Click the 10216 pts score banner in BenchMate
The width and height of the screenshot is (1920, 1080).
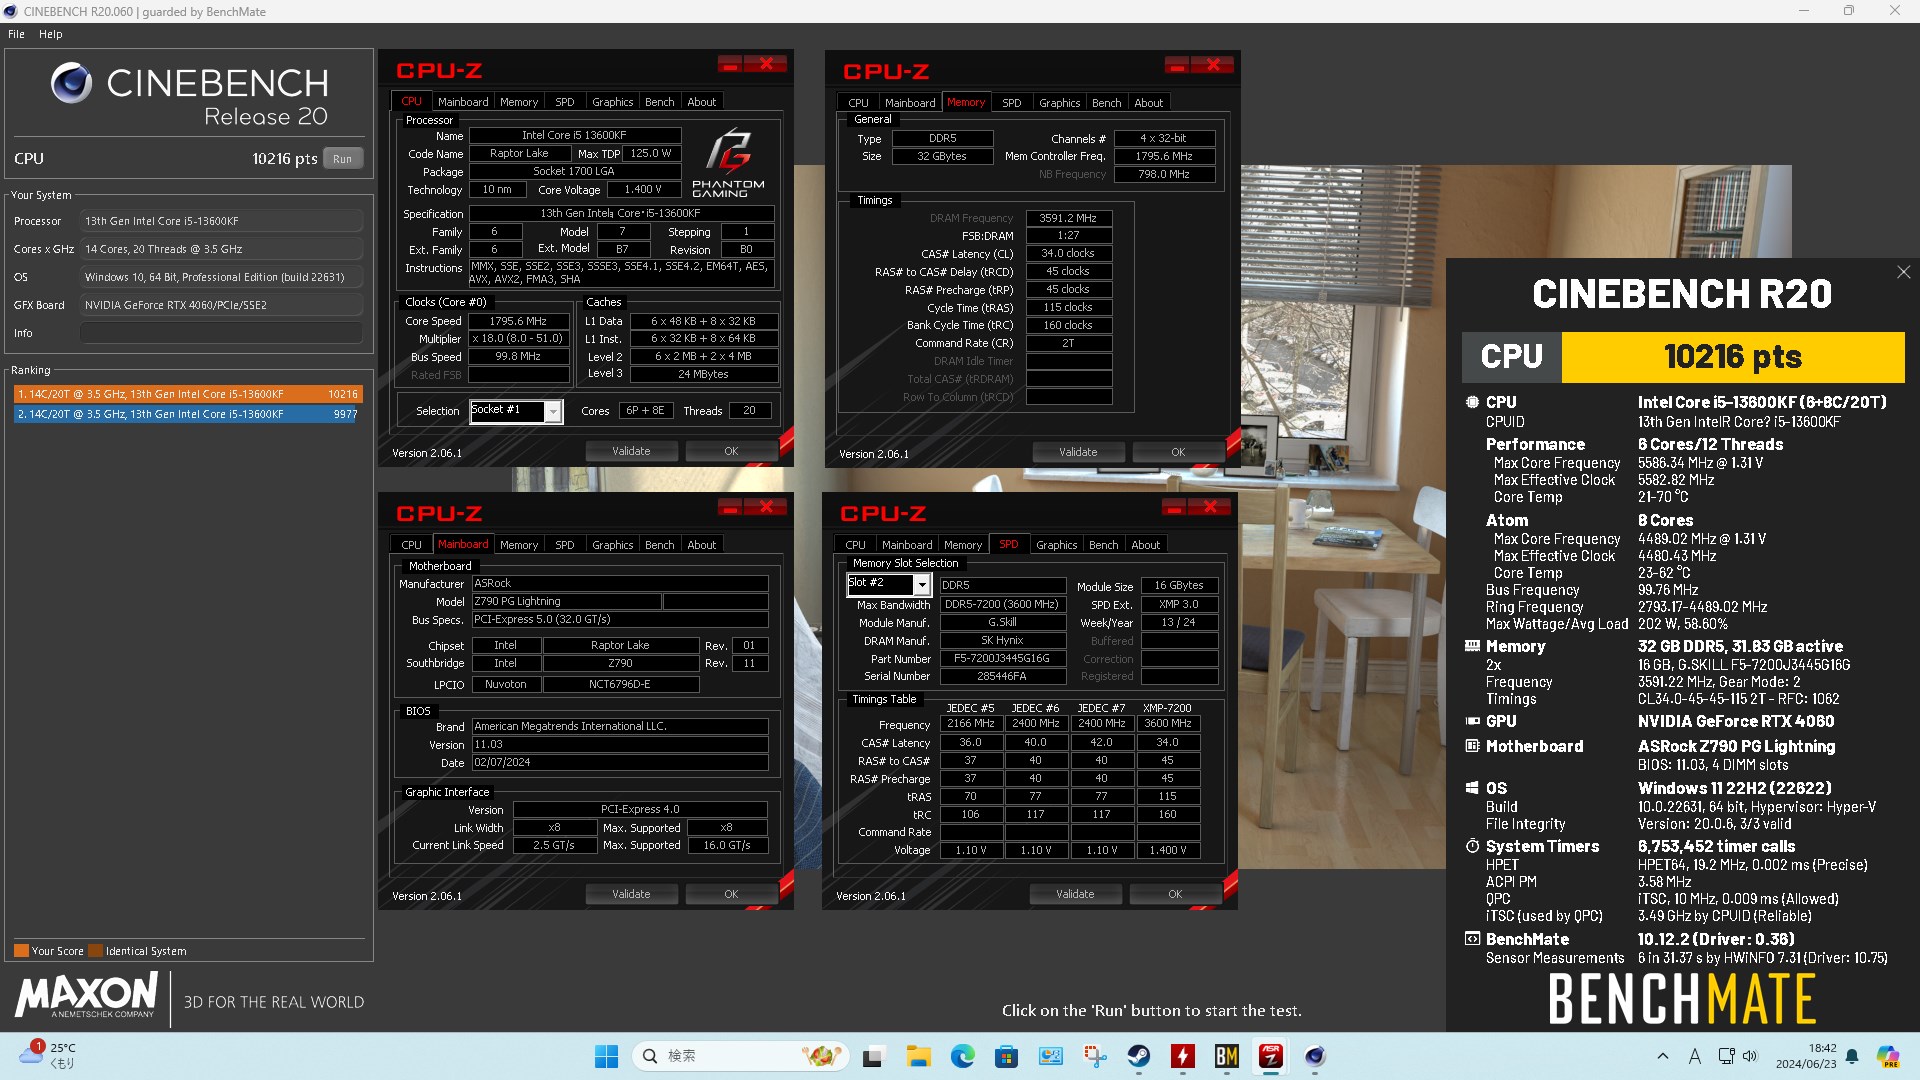pos(1733,357)
